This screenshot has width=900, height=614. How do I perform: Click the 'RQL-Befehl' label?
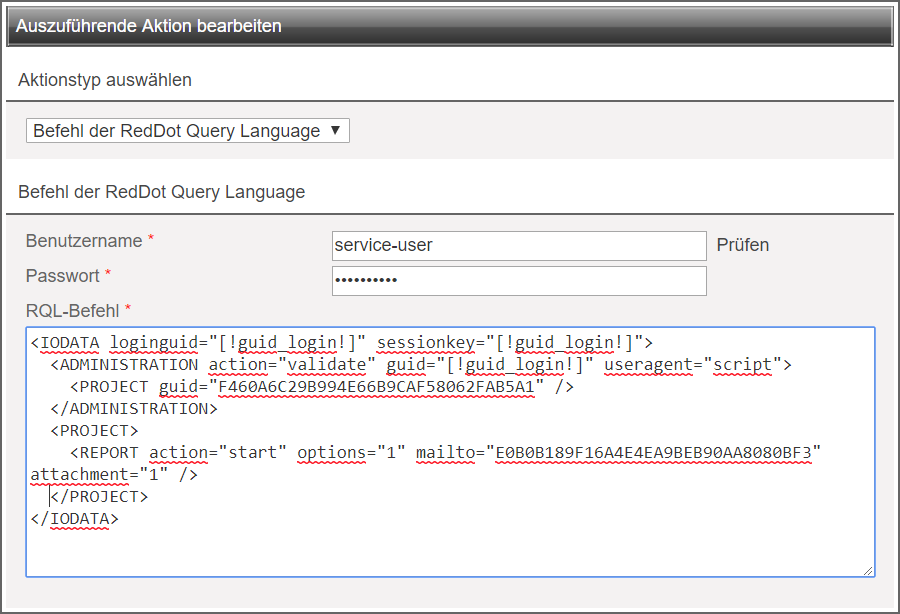pyautogui.click(x=72, y=311)
